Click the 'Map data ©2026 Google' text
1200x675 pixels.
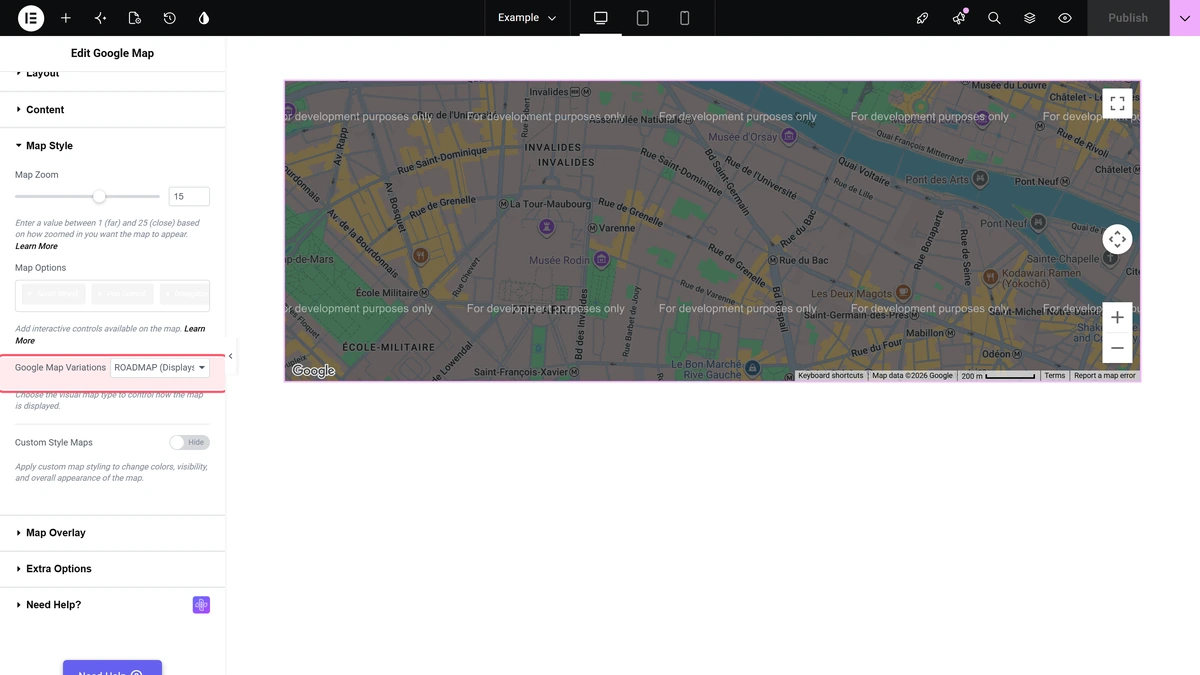tap(912, 376)
